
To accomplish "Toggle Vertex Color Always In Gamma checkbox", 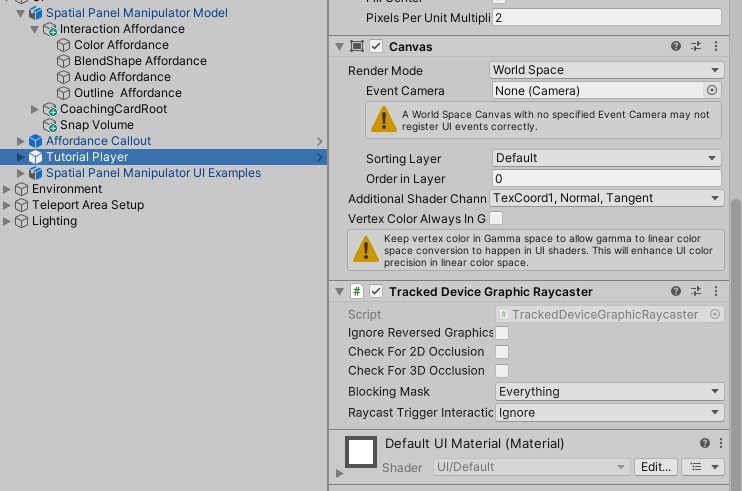I will click(496, 218).
